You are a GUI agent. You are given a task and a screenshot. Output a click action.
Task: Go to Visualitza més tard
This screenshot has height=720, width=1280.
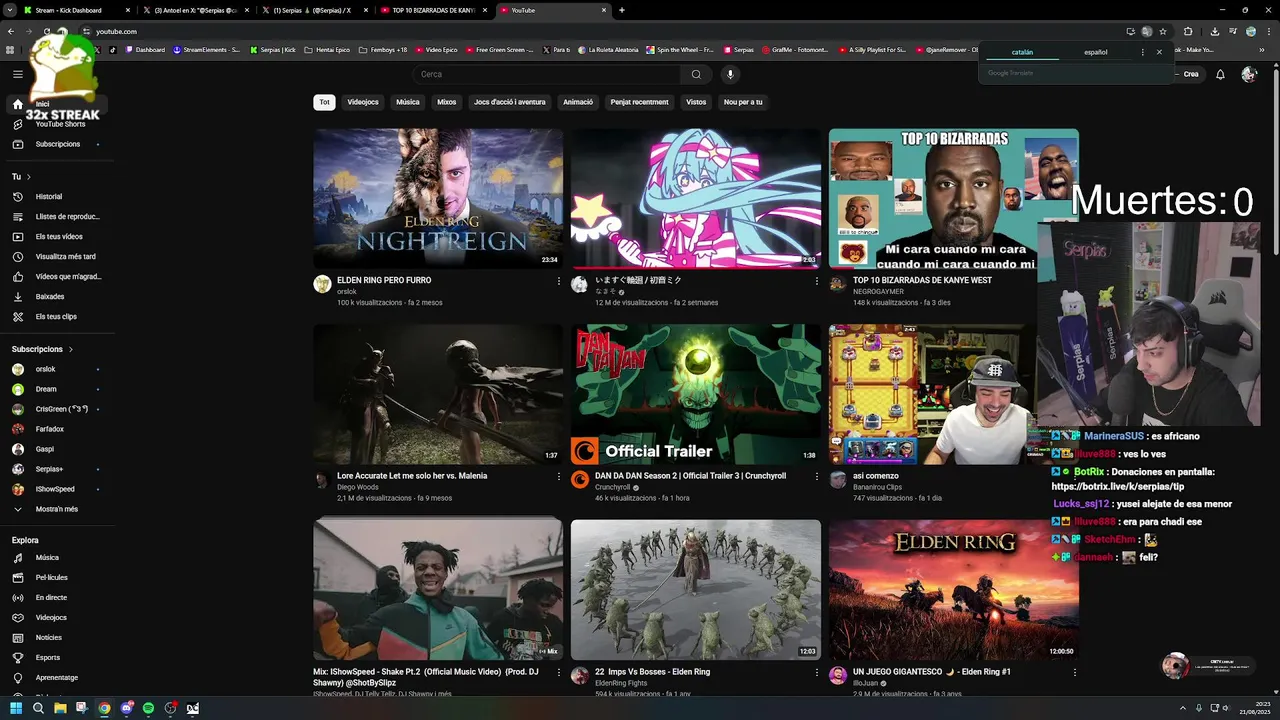tap(57, 257)
